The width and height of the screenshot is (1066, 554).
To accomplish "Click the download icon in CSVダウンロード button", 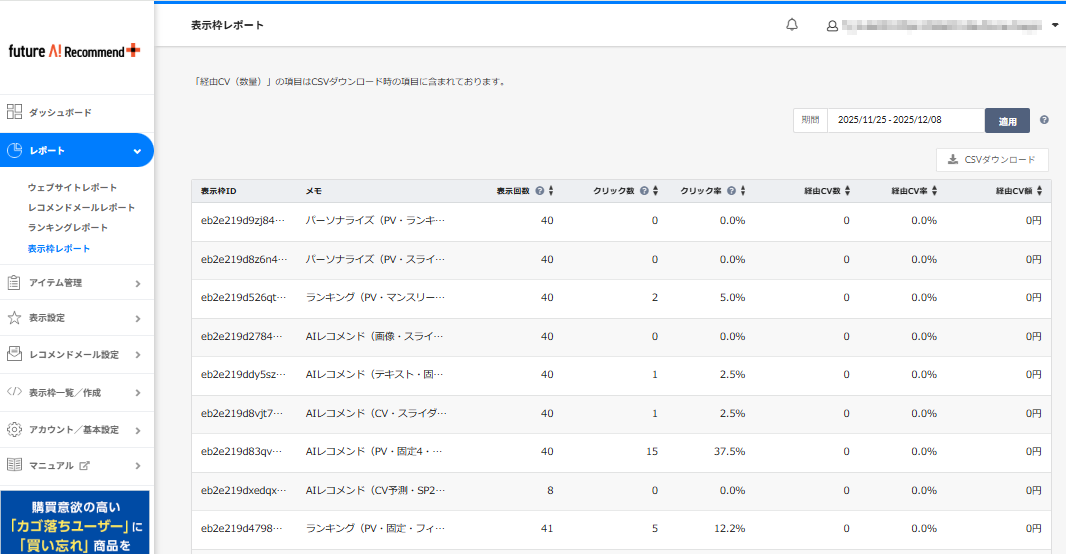I will 953,160.
